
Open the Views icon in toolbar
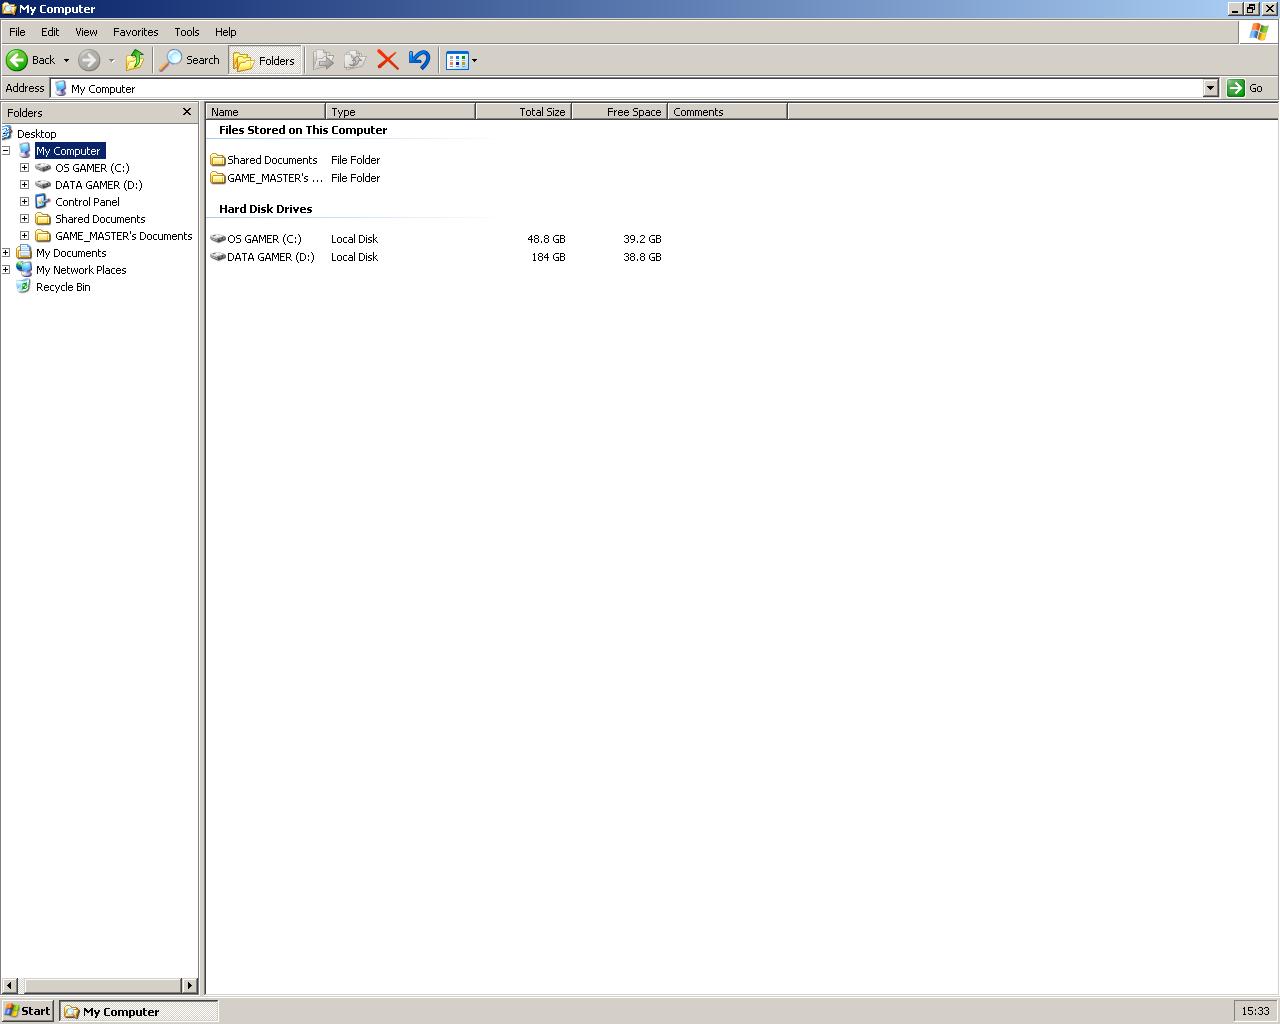[x=457, y=60]
